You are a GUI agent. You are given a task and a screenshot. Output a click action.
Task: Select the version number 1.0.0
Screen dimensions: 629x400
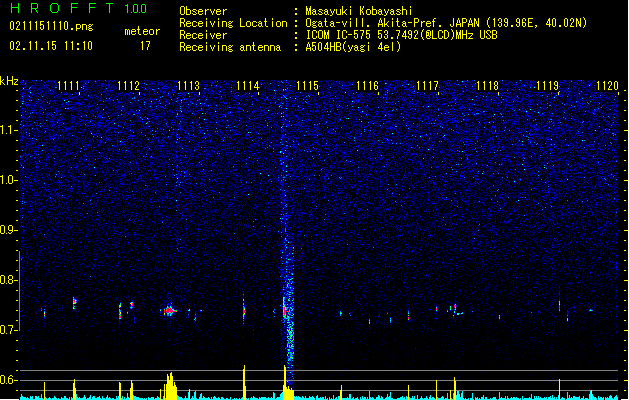136,9
